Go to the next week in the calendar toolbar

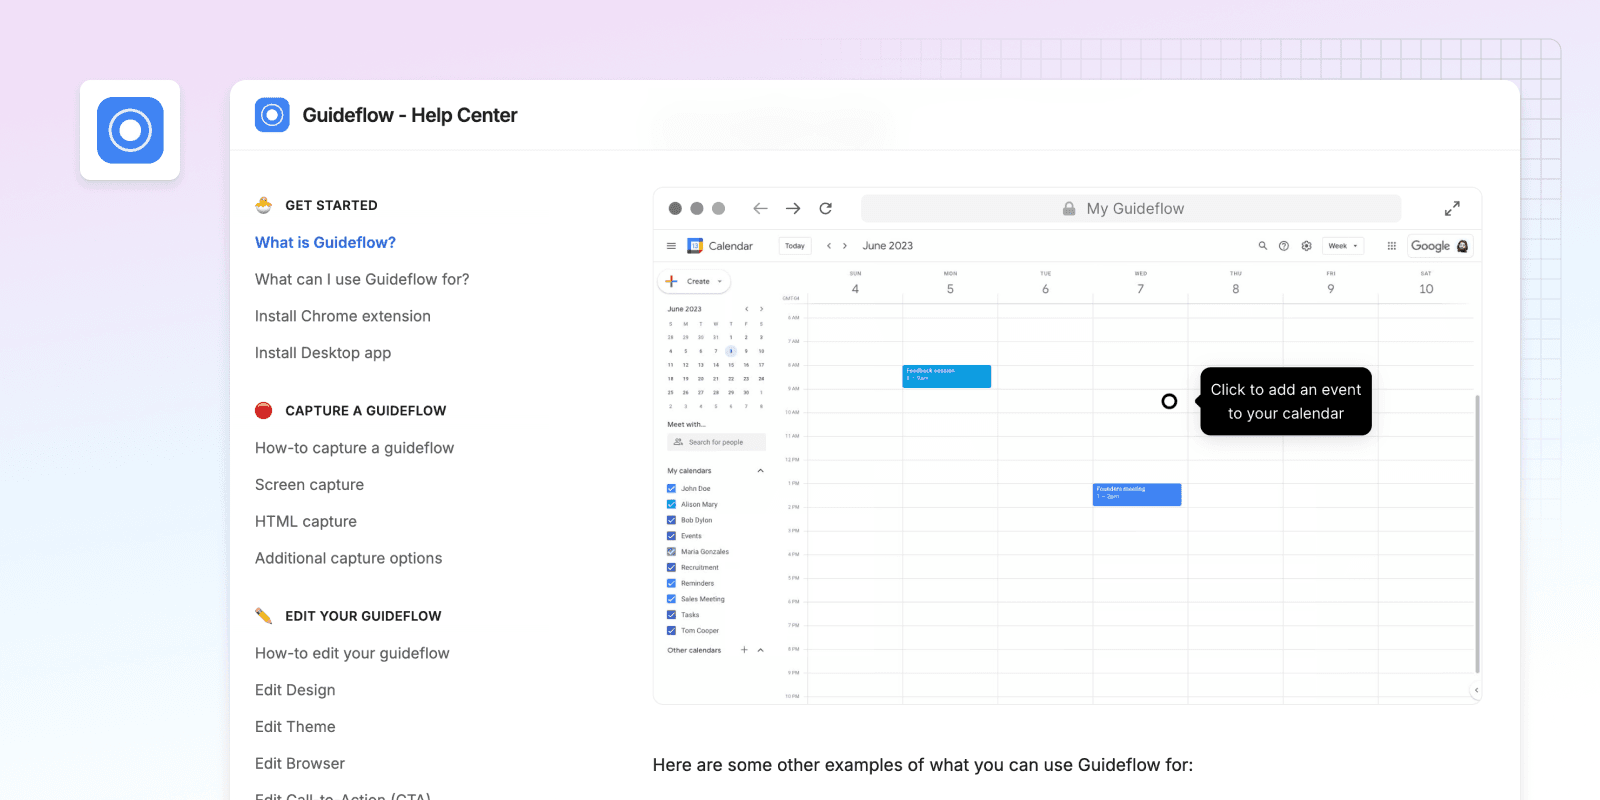pos(845,246)
